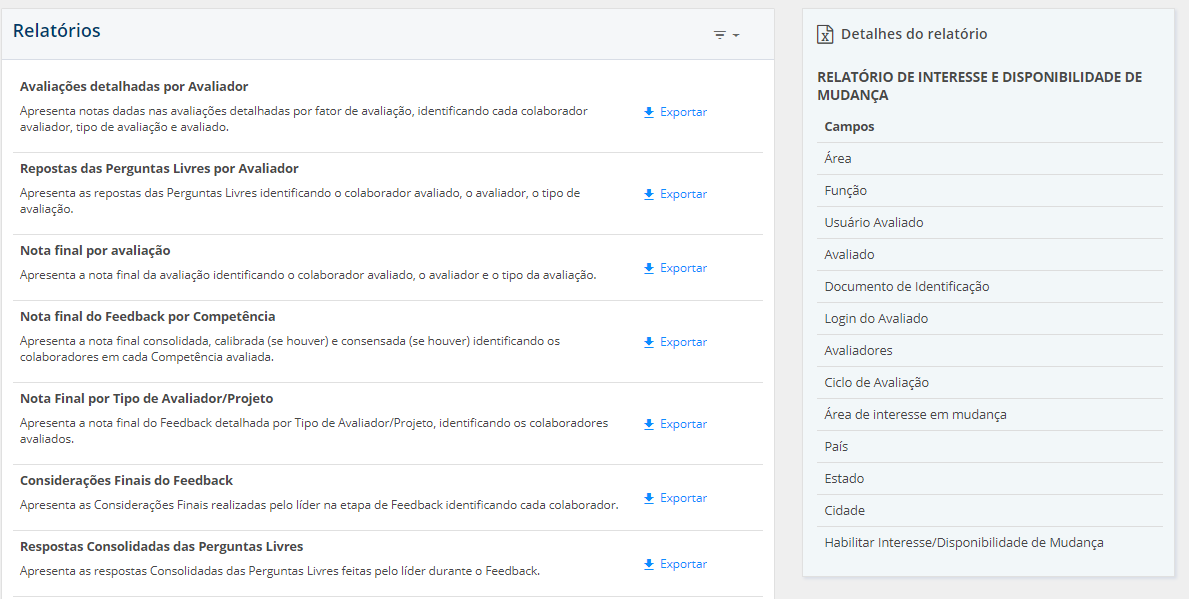The height and width of the screenshot is (599, 1189).
Task: Click the Excel file icon beside Detalhes do relatório
Action: (825, 34)
